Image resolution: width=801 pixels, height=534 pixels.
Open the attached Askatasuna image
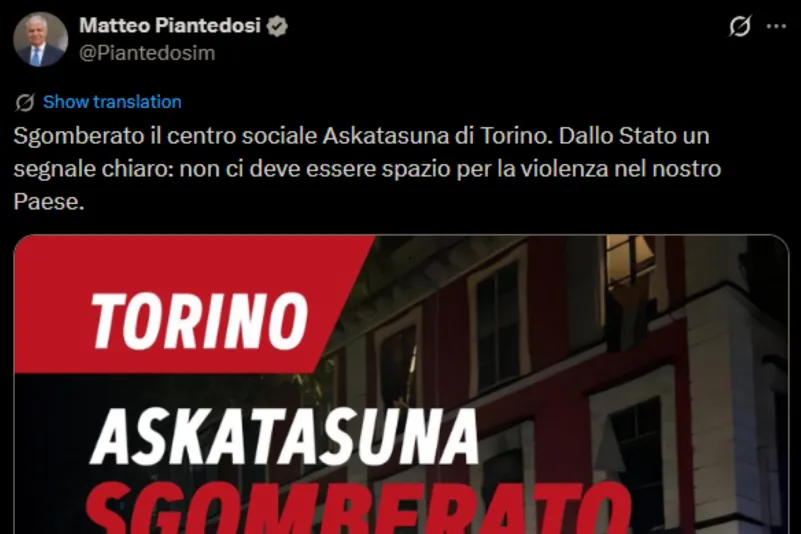point(402,384)
